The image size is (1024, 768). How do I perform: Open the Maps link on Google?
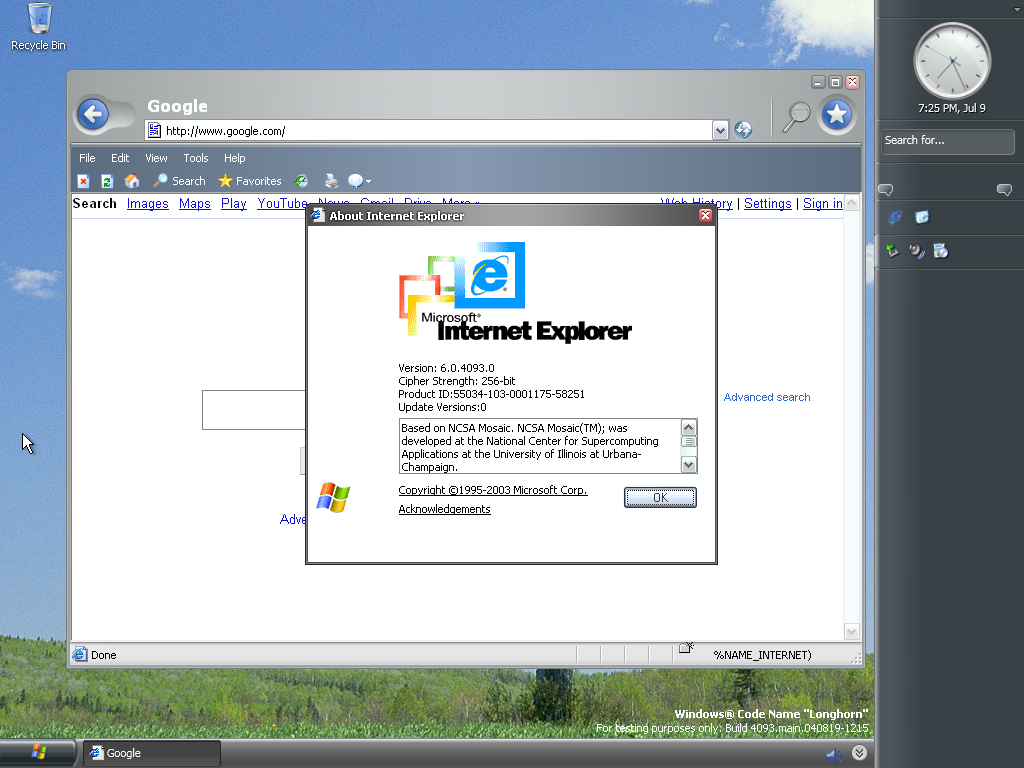pos(195,204)
